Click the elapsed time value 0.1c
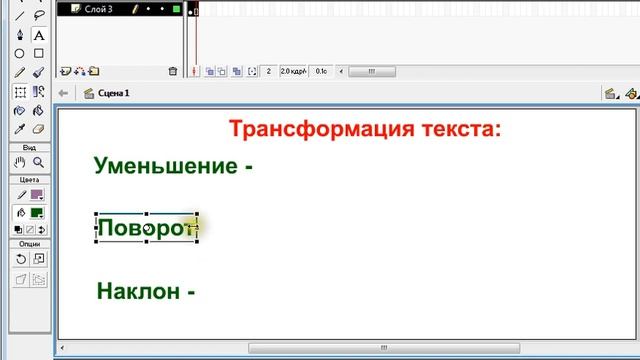640x360 pixels. (x=321, y=71)
